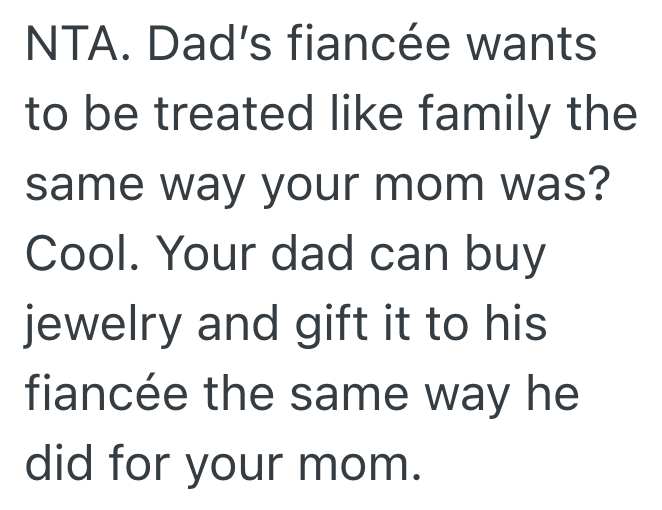
Task: Click the word "was?" ending the question
Action: click(553, 186)
